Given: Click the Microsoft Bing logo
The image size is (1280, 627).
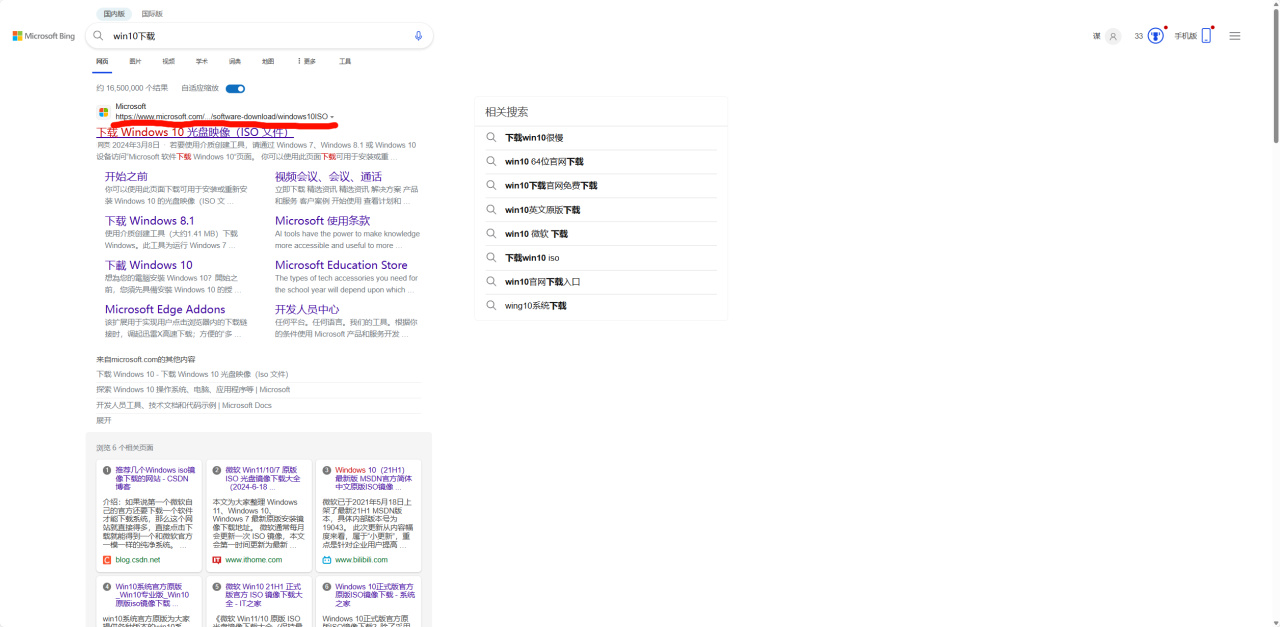Looking at the screenshot, I should [x=43, y=36].
